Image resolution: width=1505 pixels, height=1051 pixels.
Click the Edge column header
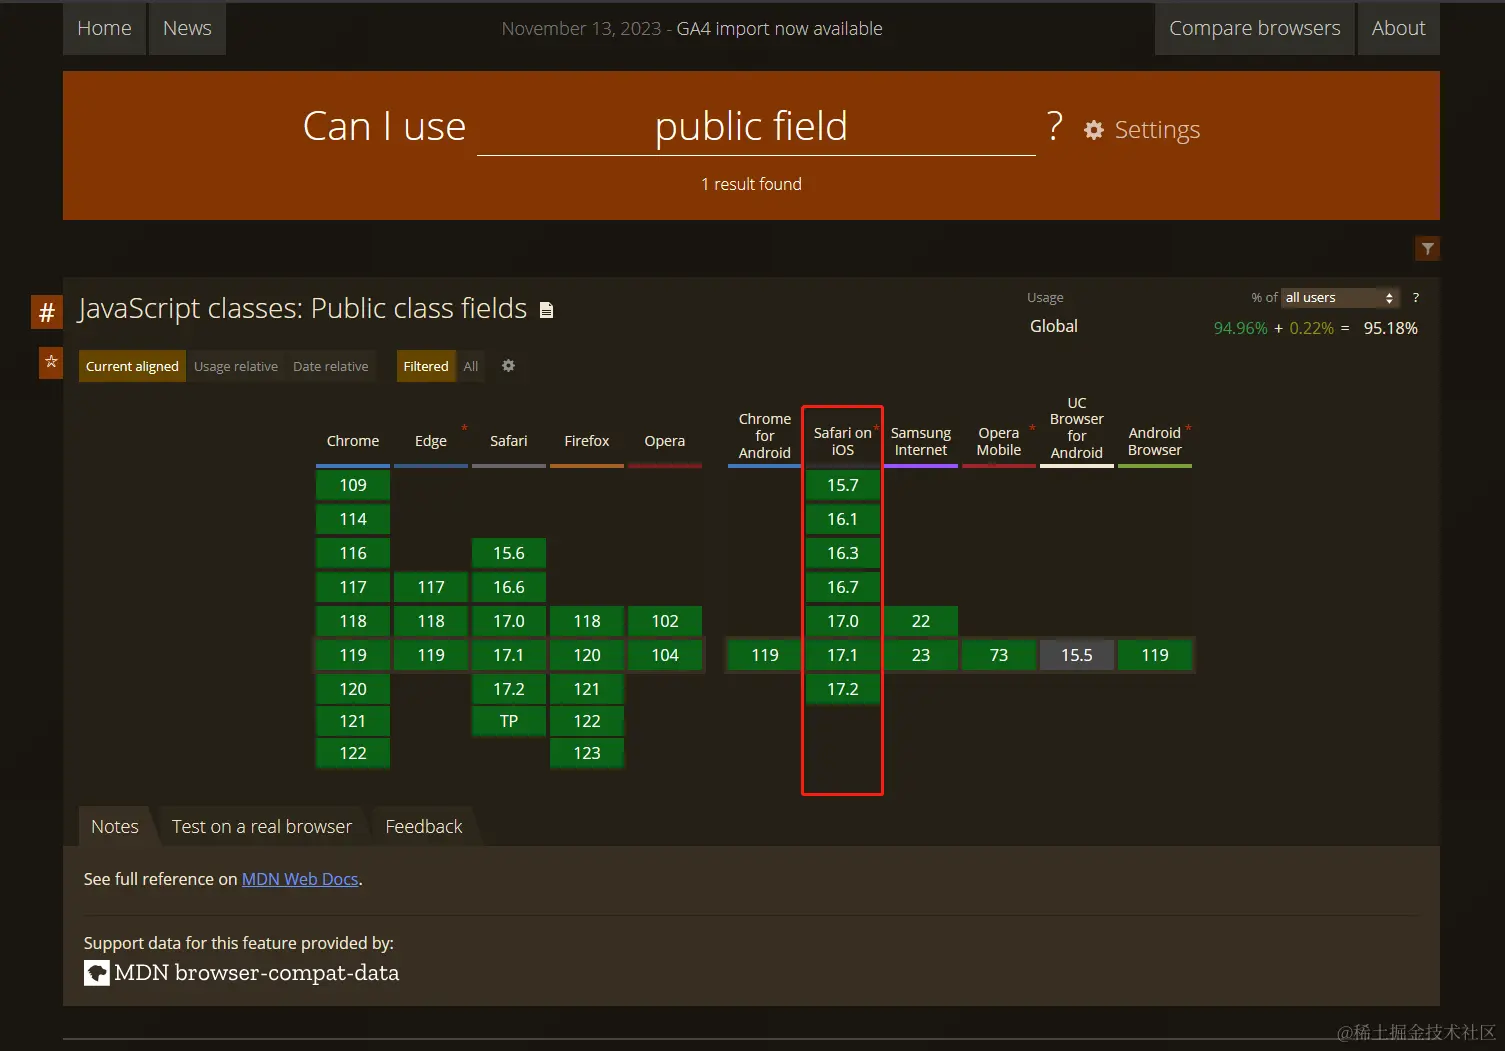[431, 441]
